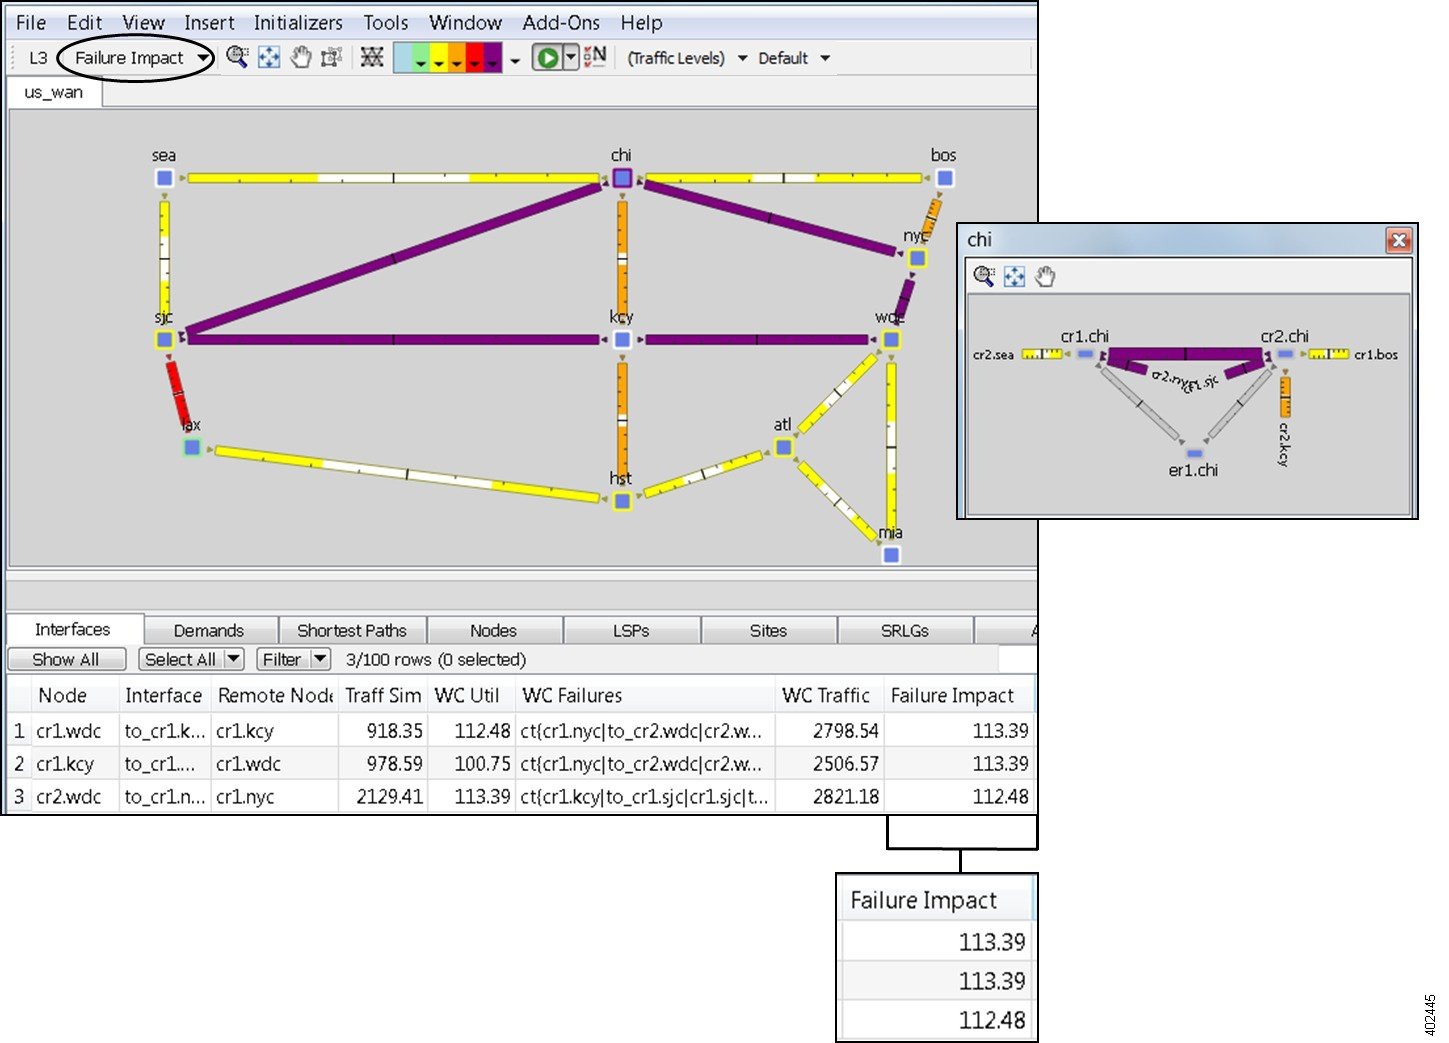
Task: Switch to the Demands tab
Action: pos(209,631)
